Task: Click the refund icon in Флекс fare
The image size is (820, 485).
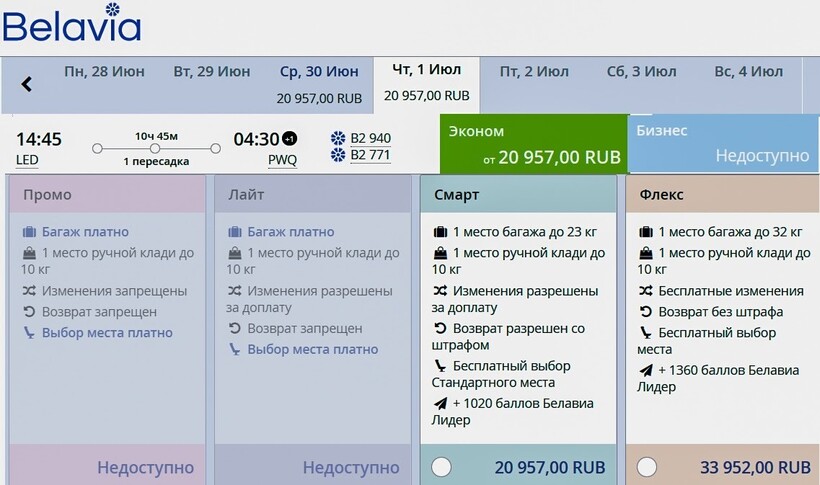Action: (x=645, y=312)
